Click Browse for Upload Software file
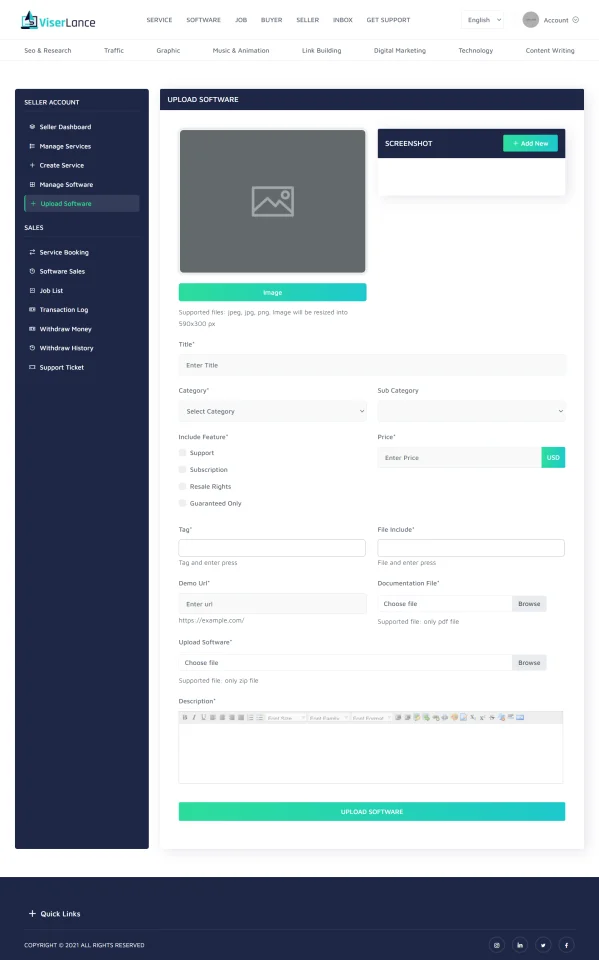 pyautogui.click(x=529, y=662)
